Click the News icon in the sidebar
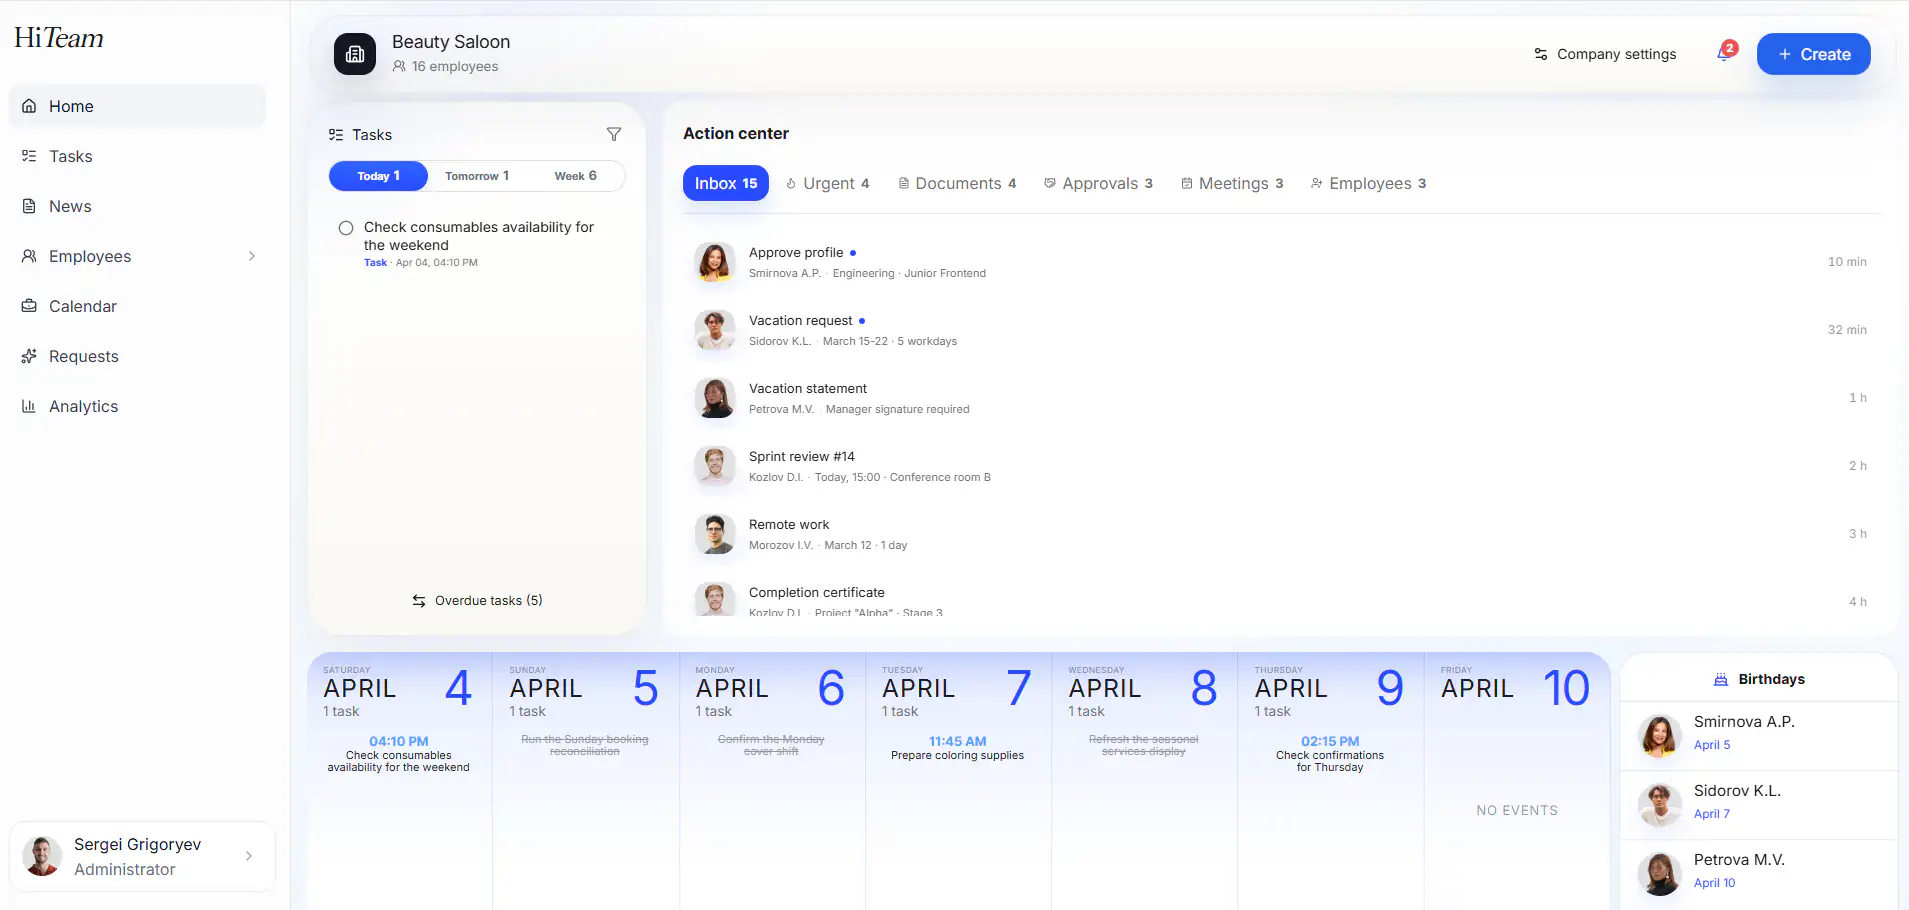1909x910 pixels. 30,206
